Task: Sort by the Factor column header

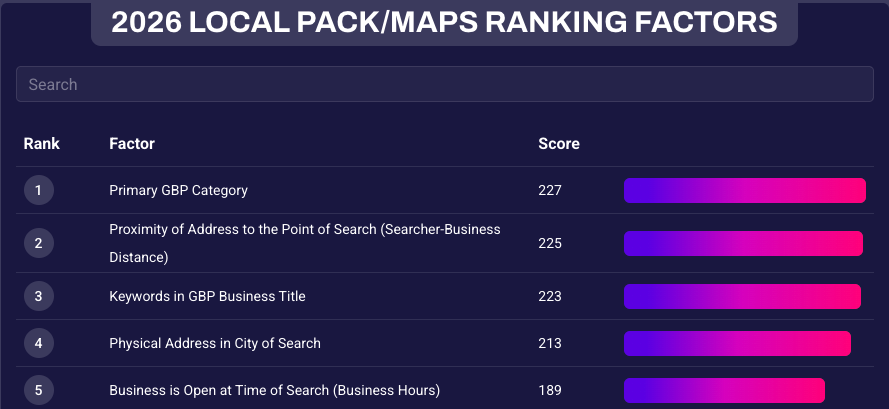Action: pyautogui.click(x=132, y=144)
